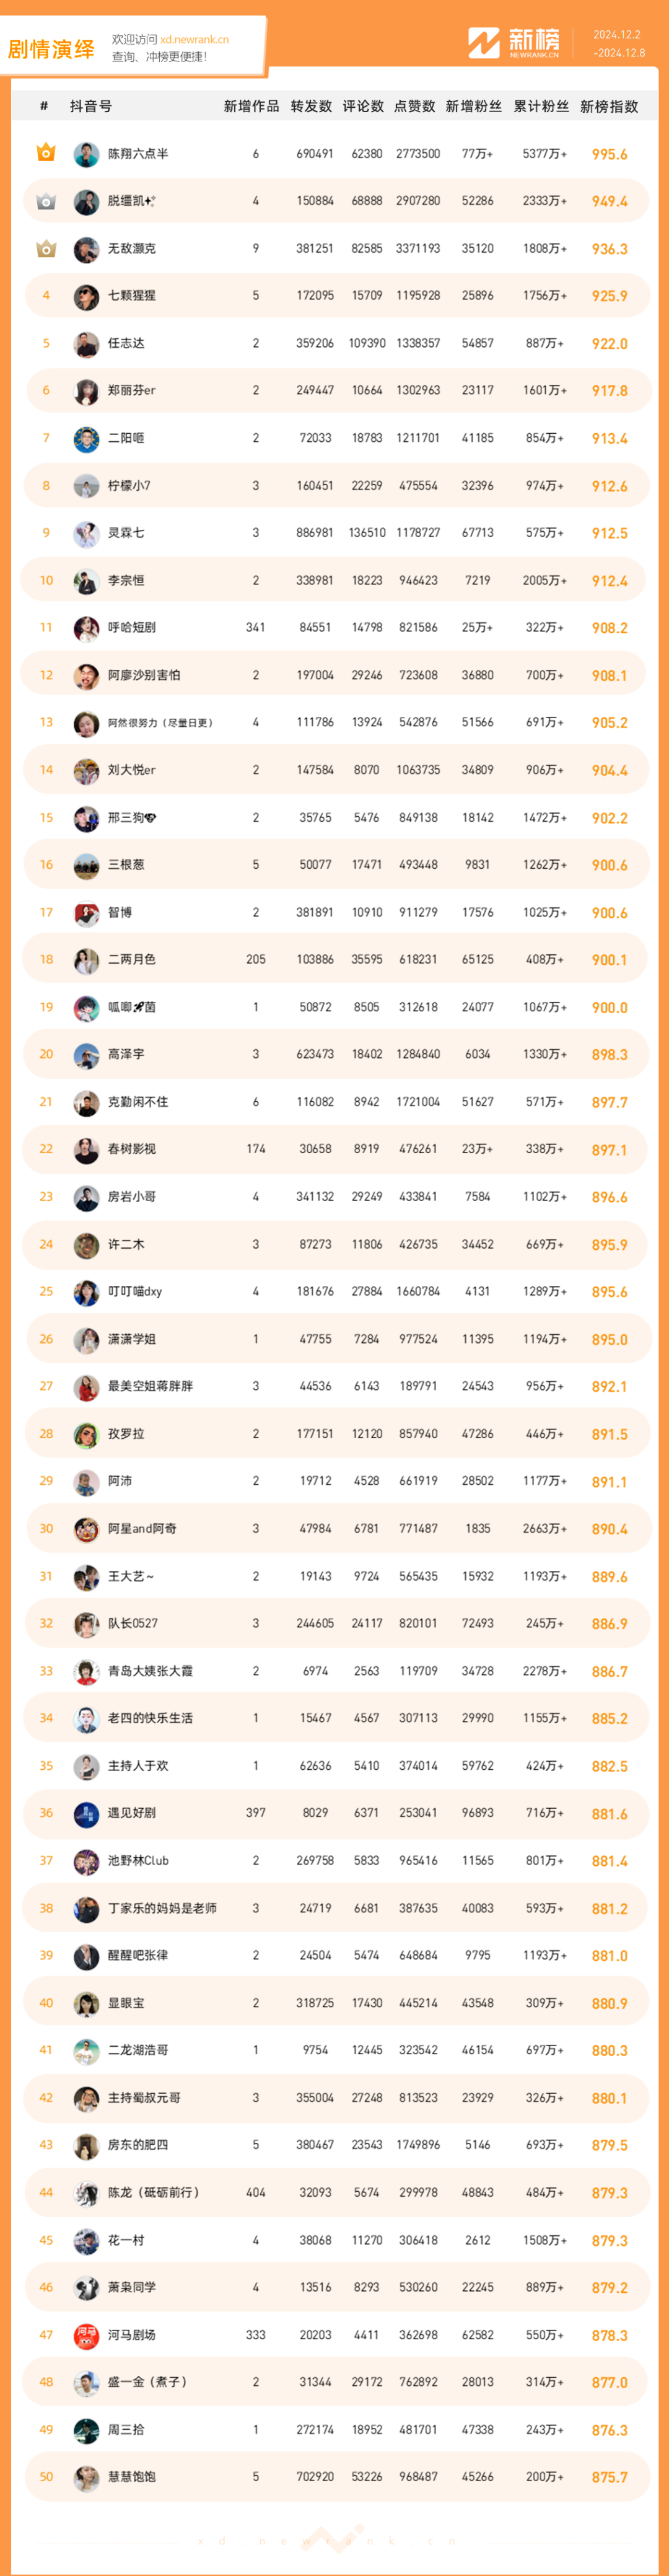Click 河马剧场 red avatar icon

coord(86,2335)
